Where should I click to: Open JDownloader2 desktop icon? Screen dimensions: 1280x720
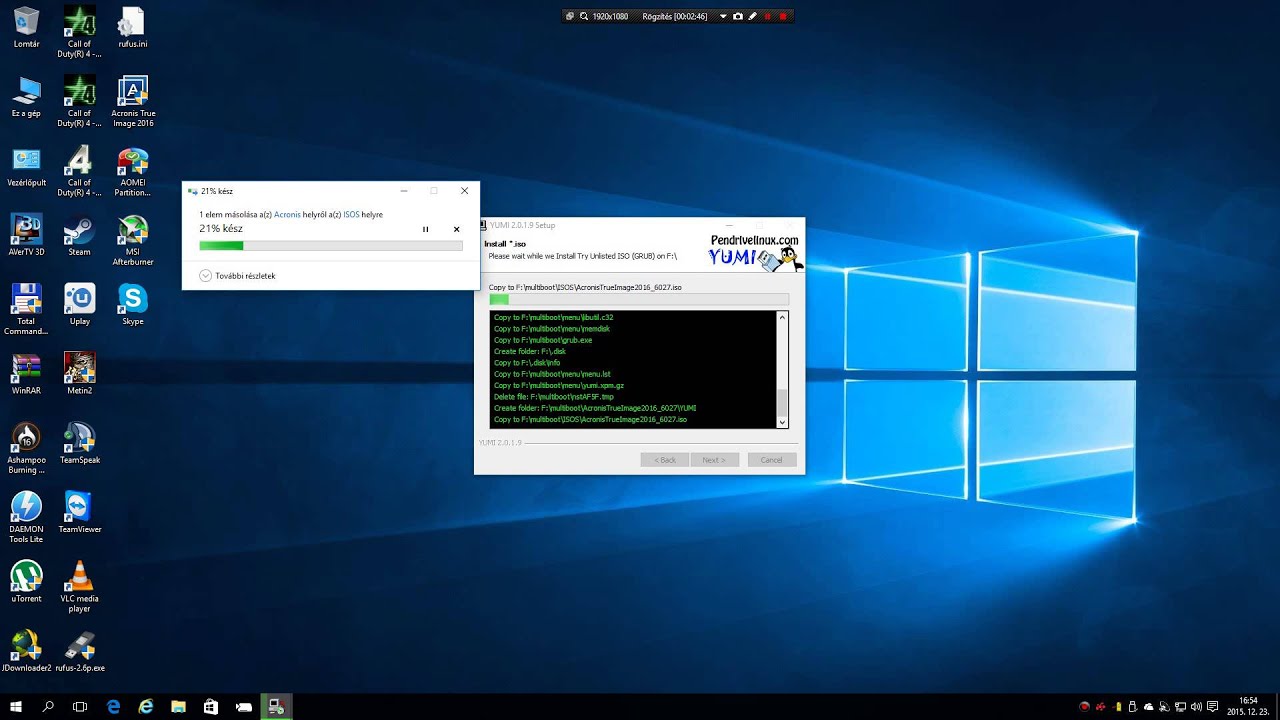[x=27, y=650]
